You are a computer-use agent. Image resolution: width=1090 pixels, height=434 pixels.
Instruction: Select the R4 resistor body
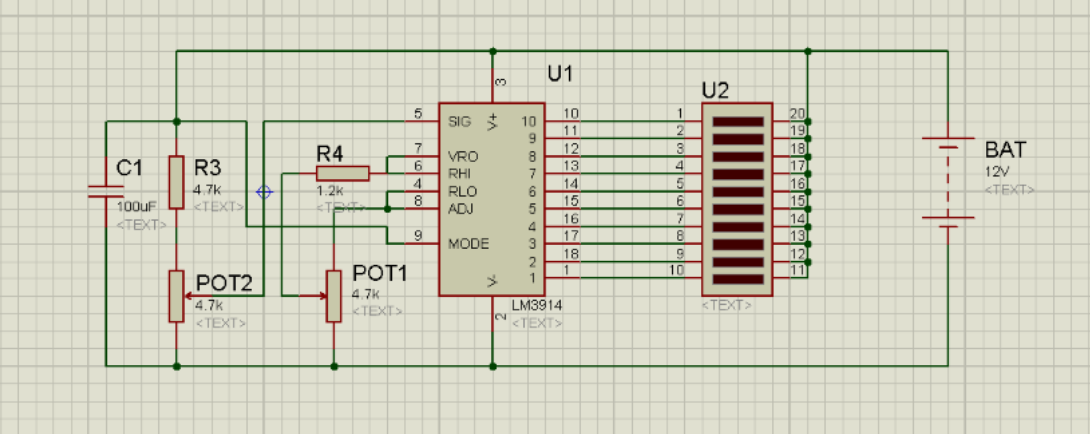coord(343,174)
